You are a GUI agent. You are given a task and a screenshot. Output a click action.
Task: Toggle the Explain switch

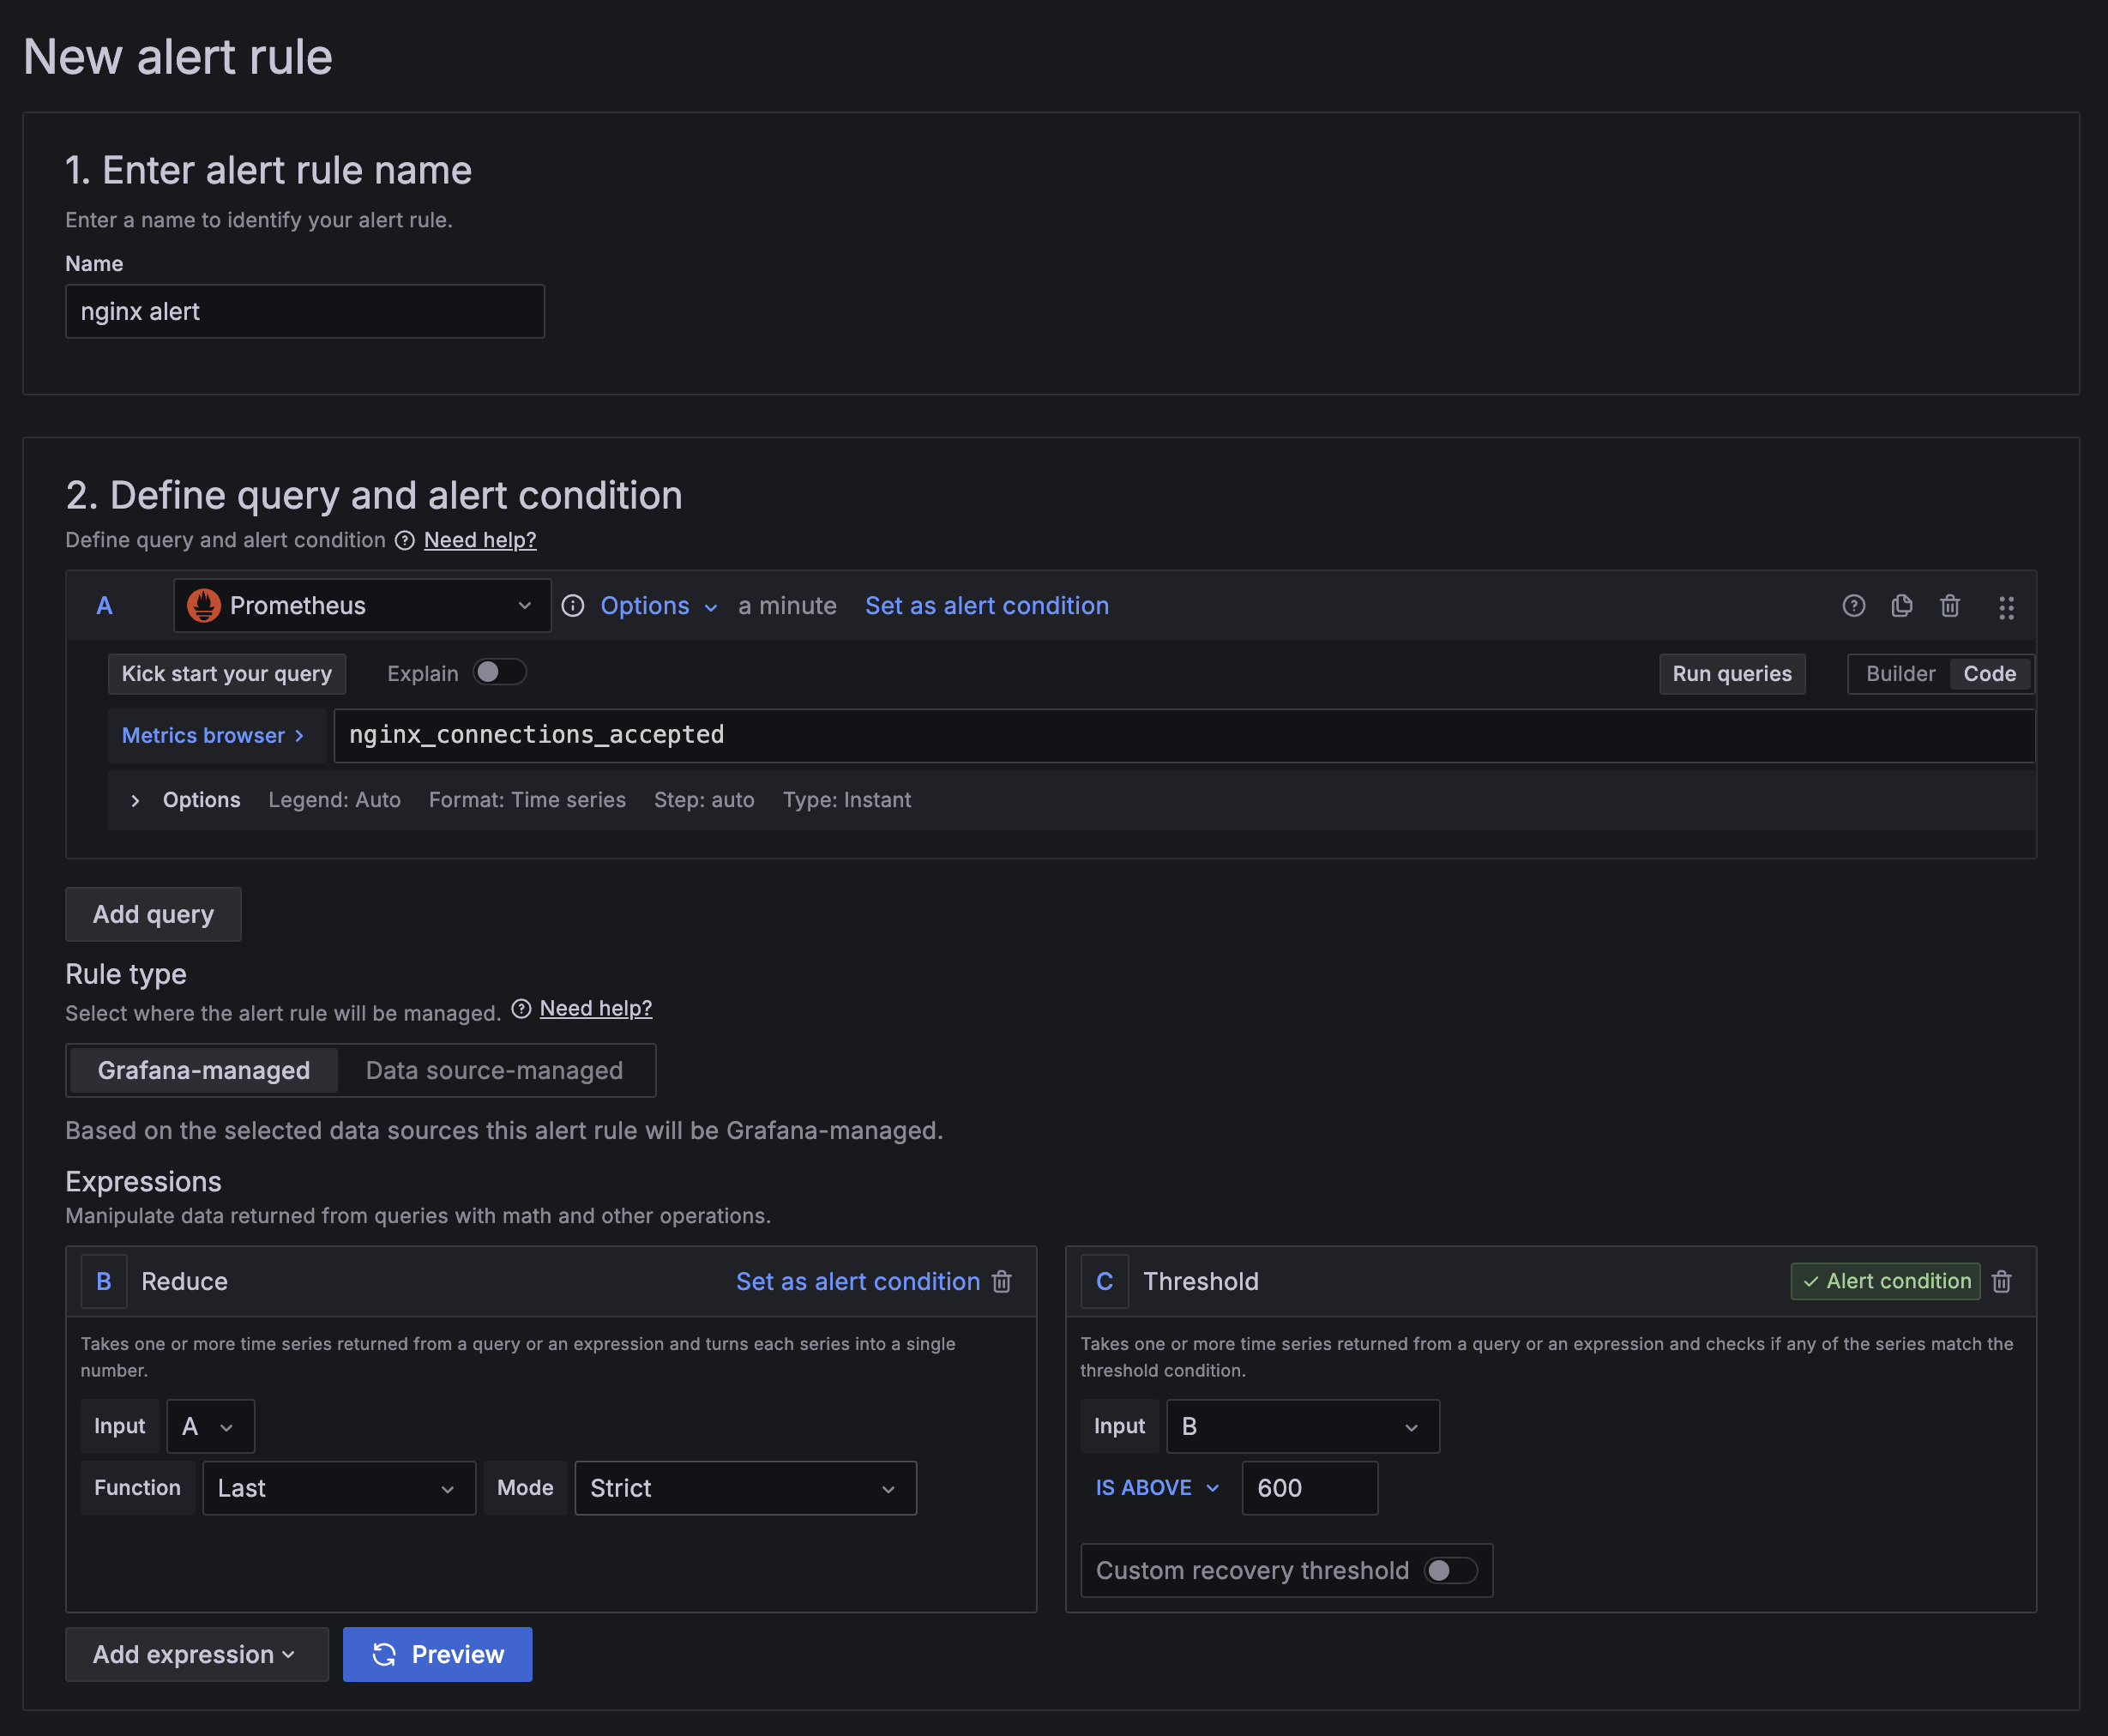[499, 673]
